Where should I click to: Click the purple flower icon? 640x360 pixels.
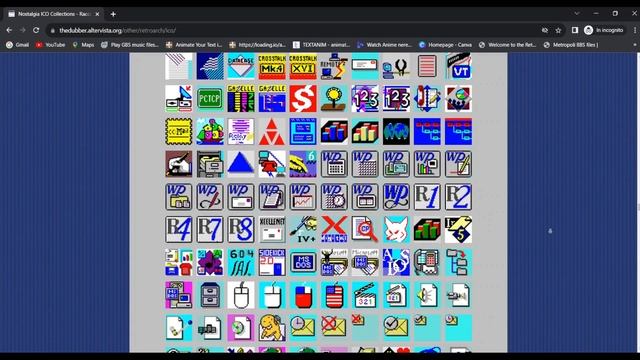pyautogui.click(x=210, y=262)
